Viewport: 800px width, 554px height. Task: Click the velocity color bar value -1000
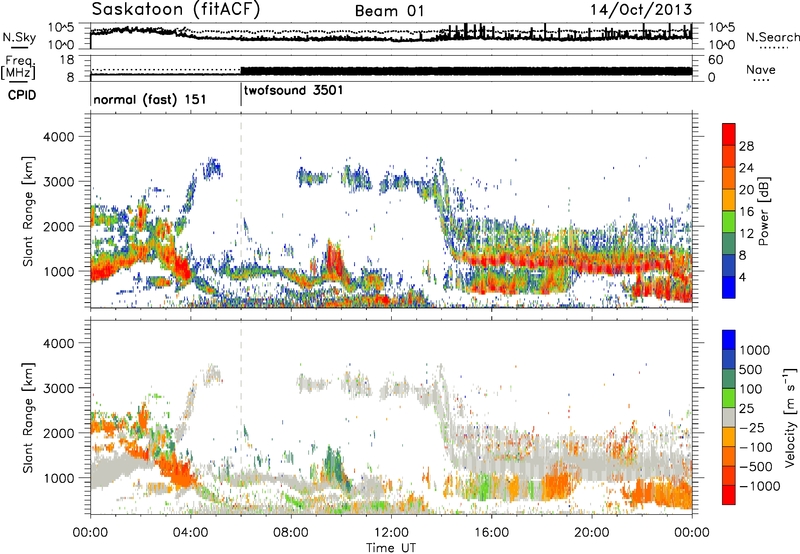click(x=759, y=486)
